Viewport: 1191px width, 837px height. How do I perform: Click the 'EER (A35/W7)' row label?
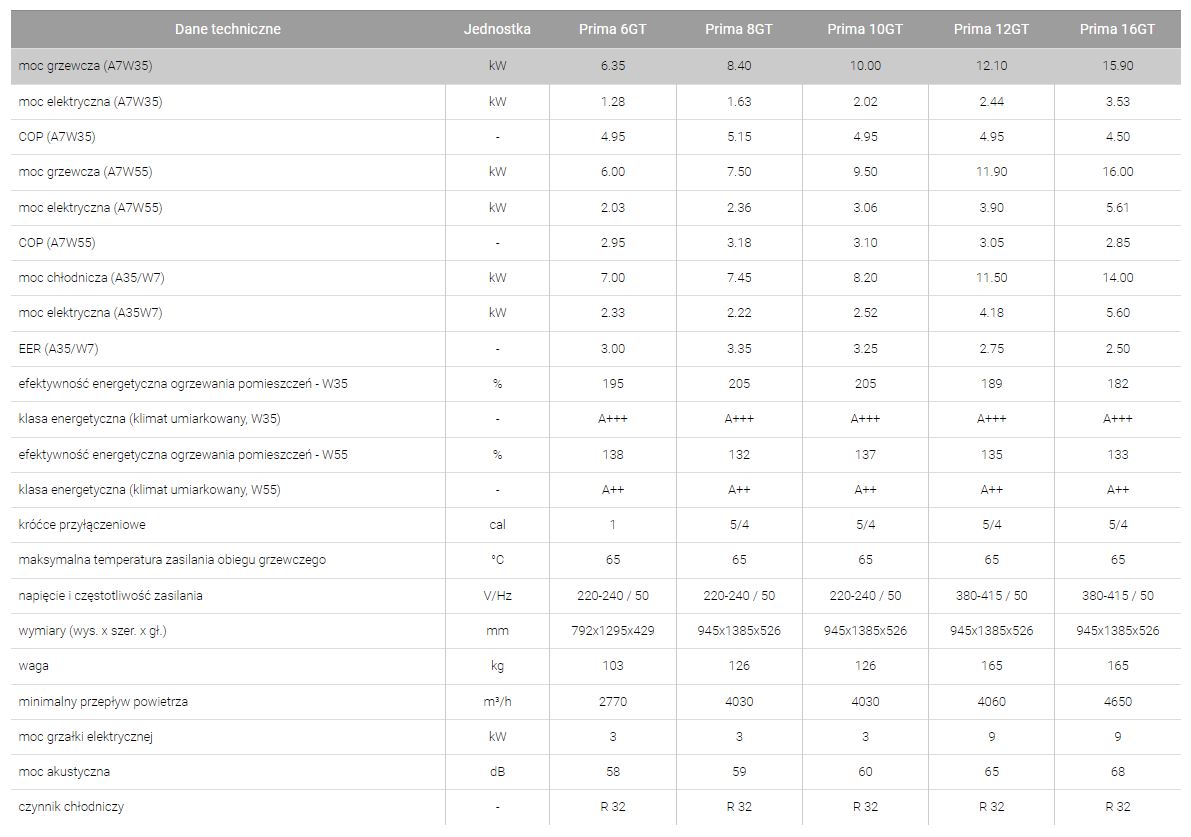58,349
